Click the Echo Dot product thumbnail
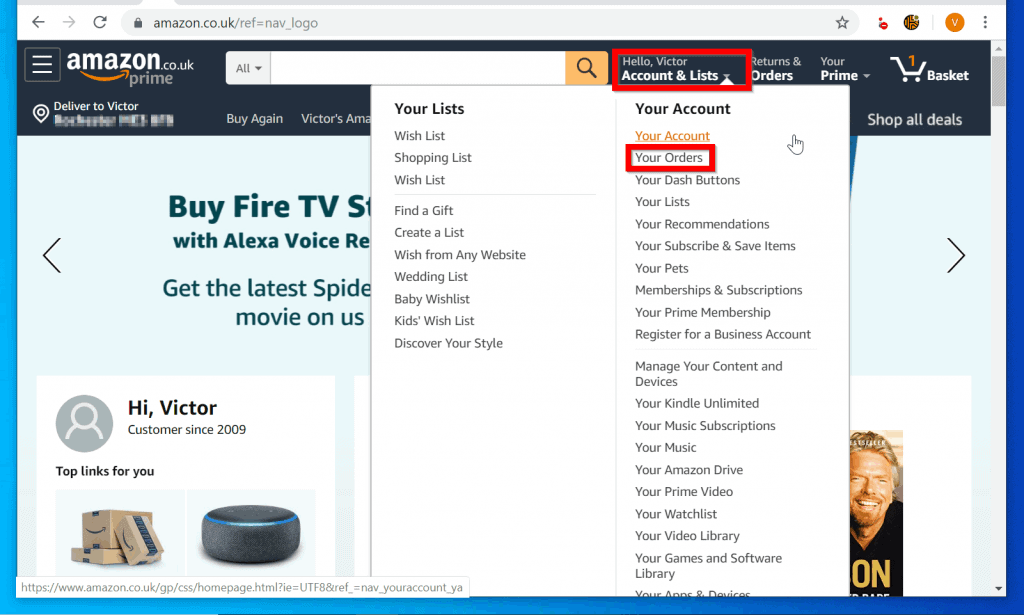1024x615 pixels. point(251,534)
